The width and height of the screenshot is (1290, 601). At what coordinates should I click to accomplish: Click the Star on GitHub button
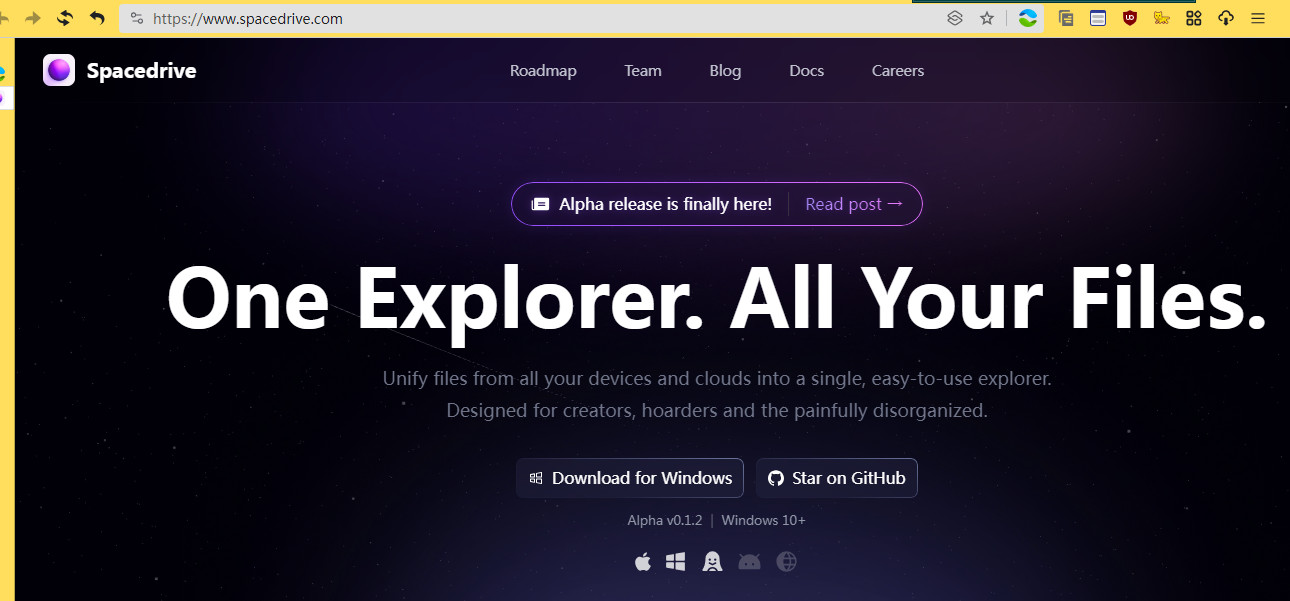pos(837,478)
